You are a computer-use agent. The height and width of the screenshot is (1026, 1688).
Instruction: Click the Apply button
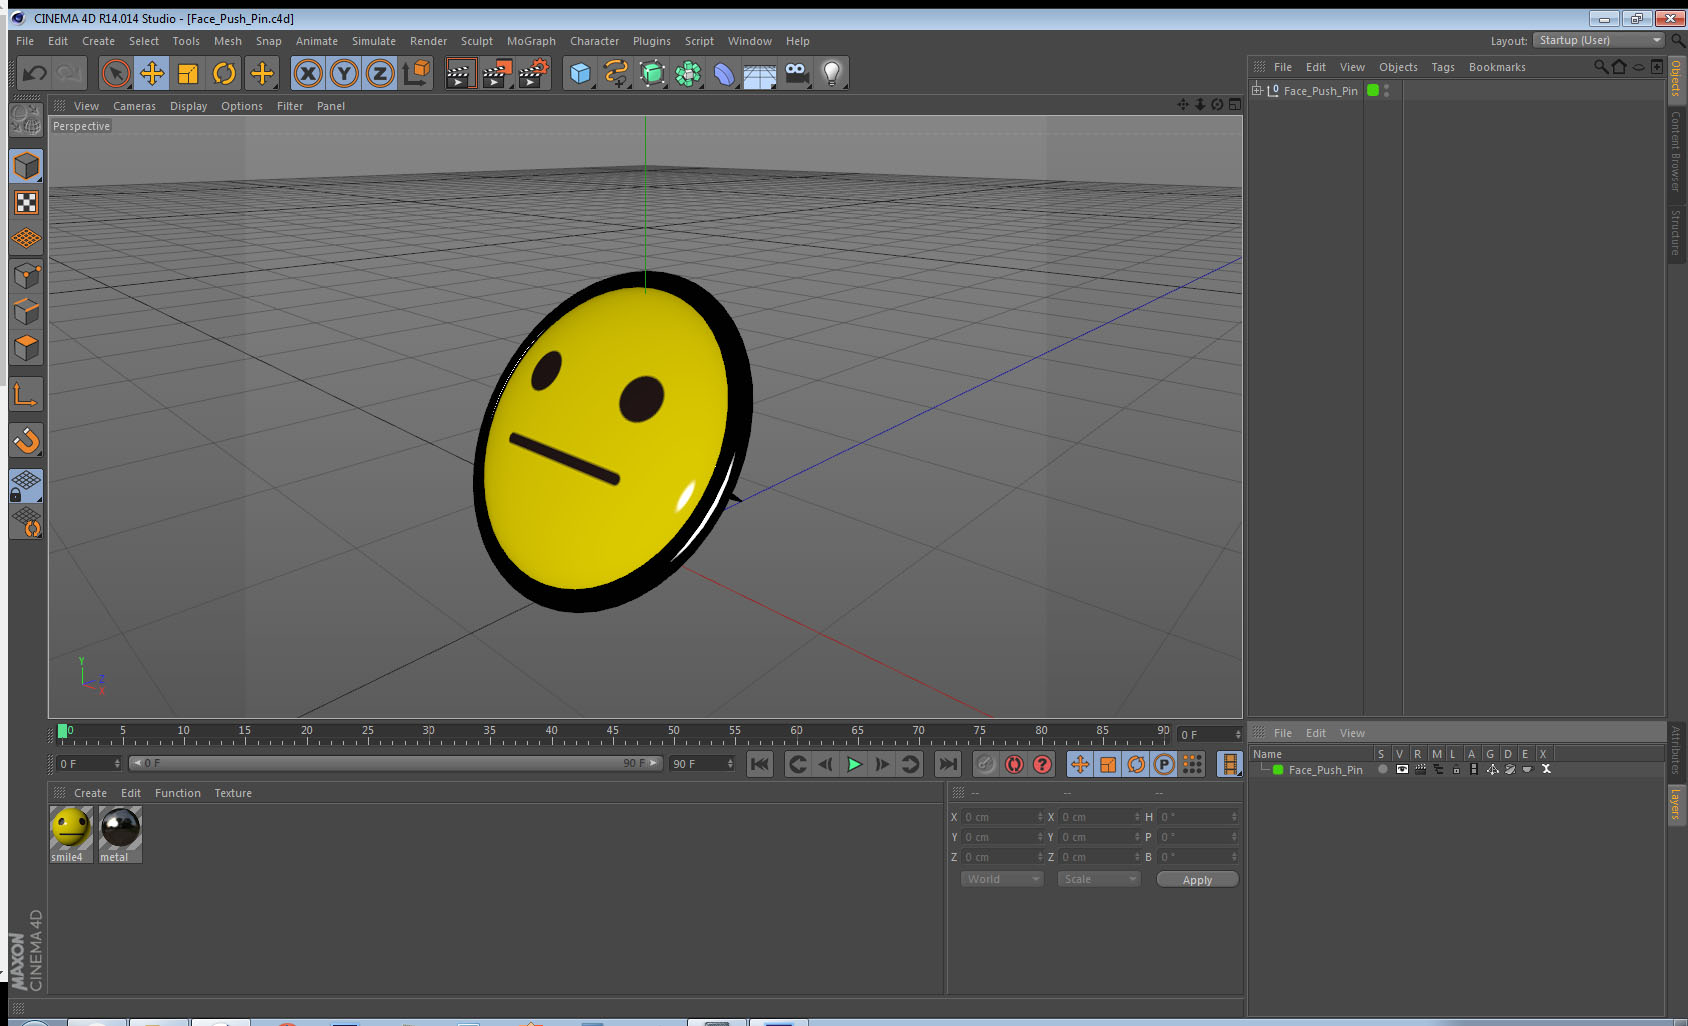(x=1197, y=879)
